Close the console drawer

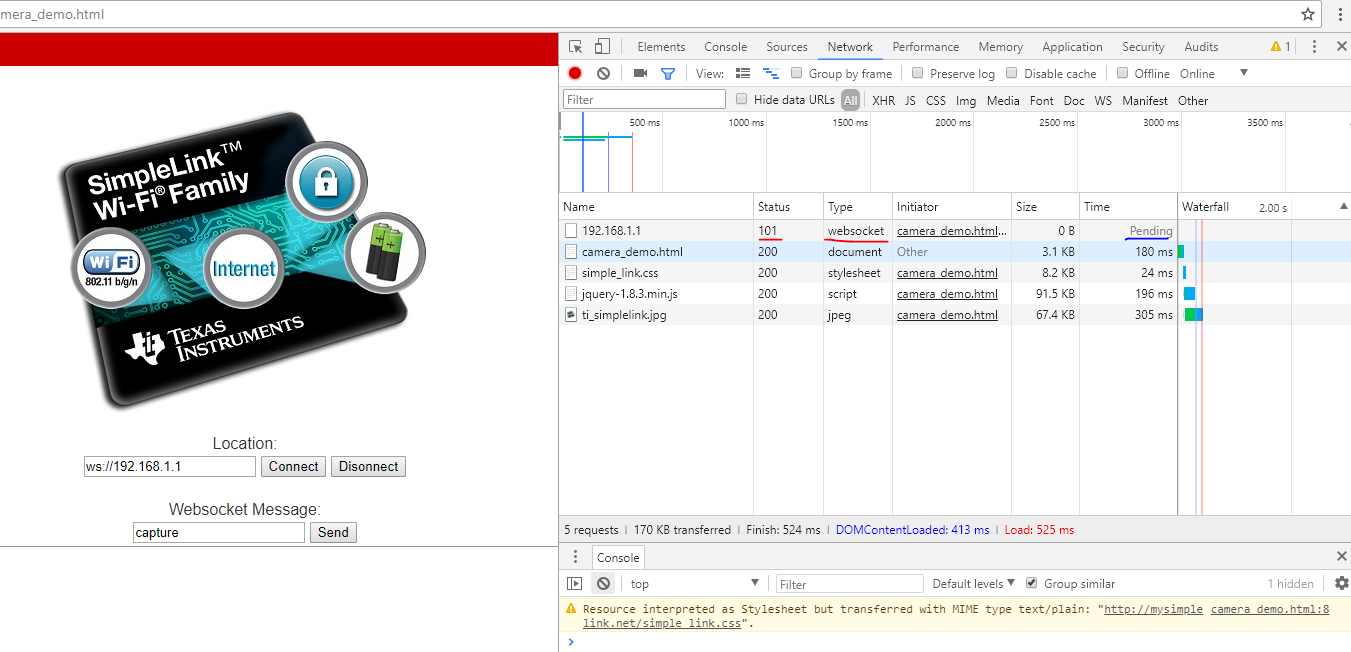click(1342, 557)
